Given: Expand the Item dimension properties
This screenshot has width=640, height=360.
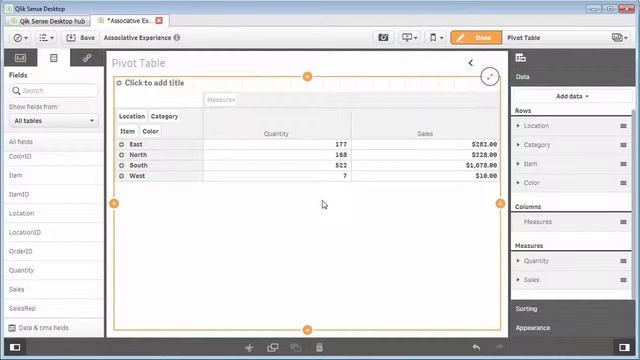Looking at the screenshot, I should tap(518, 164).
